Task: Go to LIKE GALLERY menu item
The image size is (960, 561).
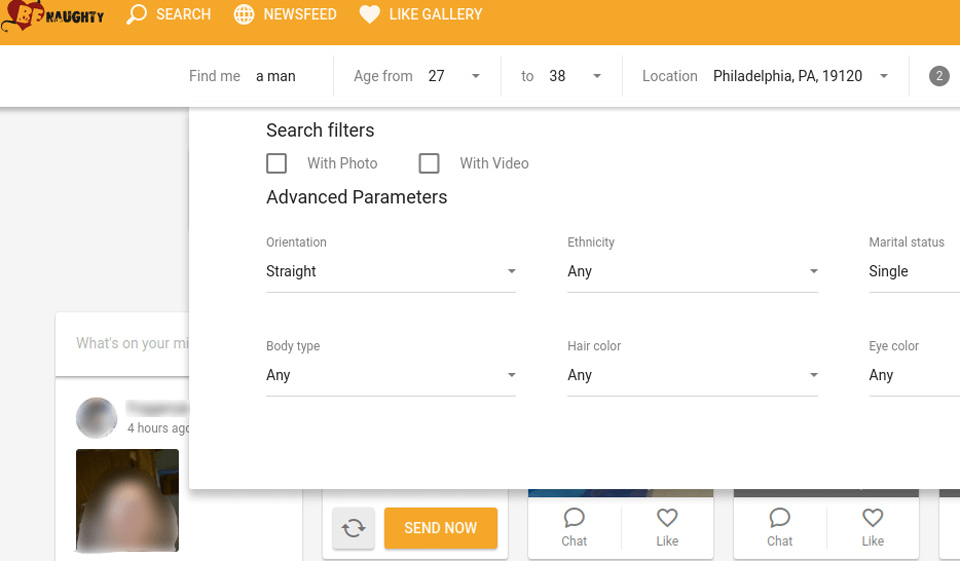Action: pyautogui.click(x=435, y=15)
